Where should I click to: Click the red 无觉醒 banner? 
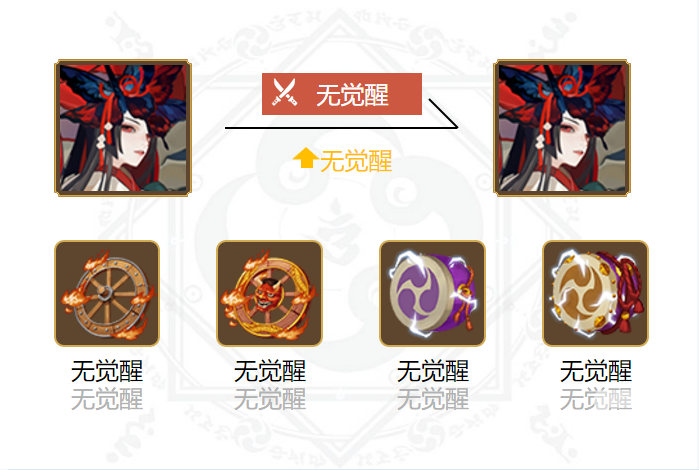(x=342, y=94)
